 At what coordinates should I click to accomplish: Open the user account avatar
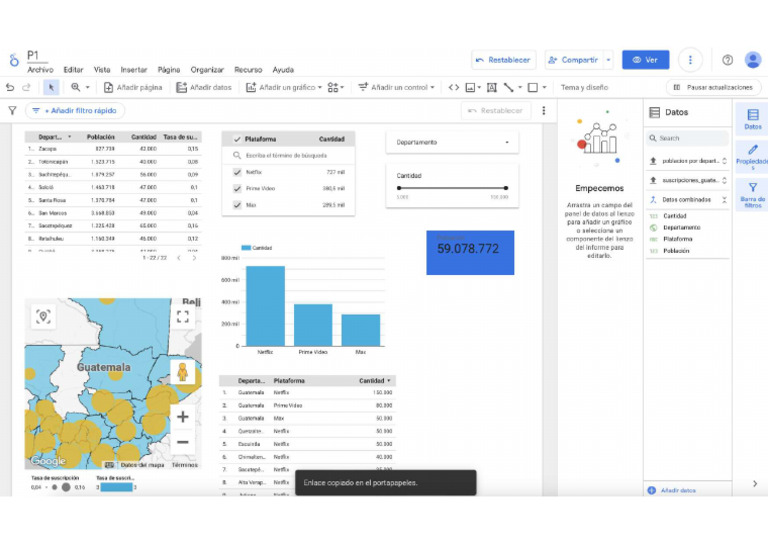click(753, 60)
